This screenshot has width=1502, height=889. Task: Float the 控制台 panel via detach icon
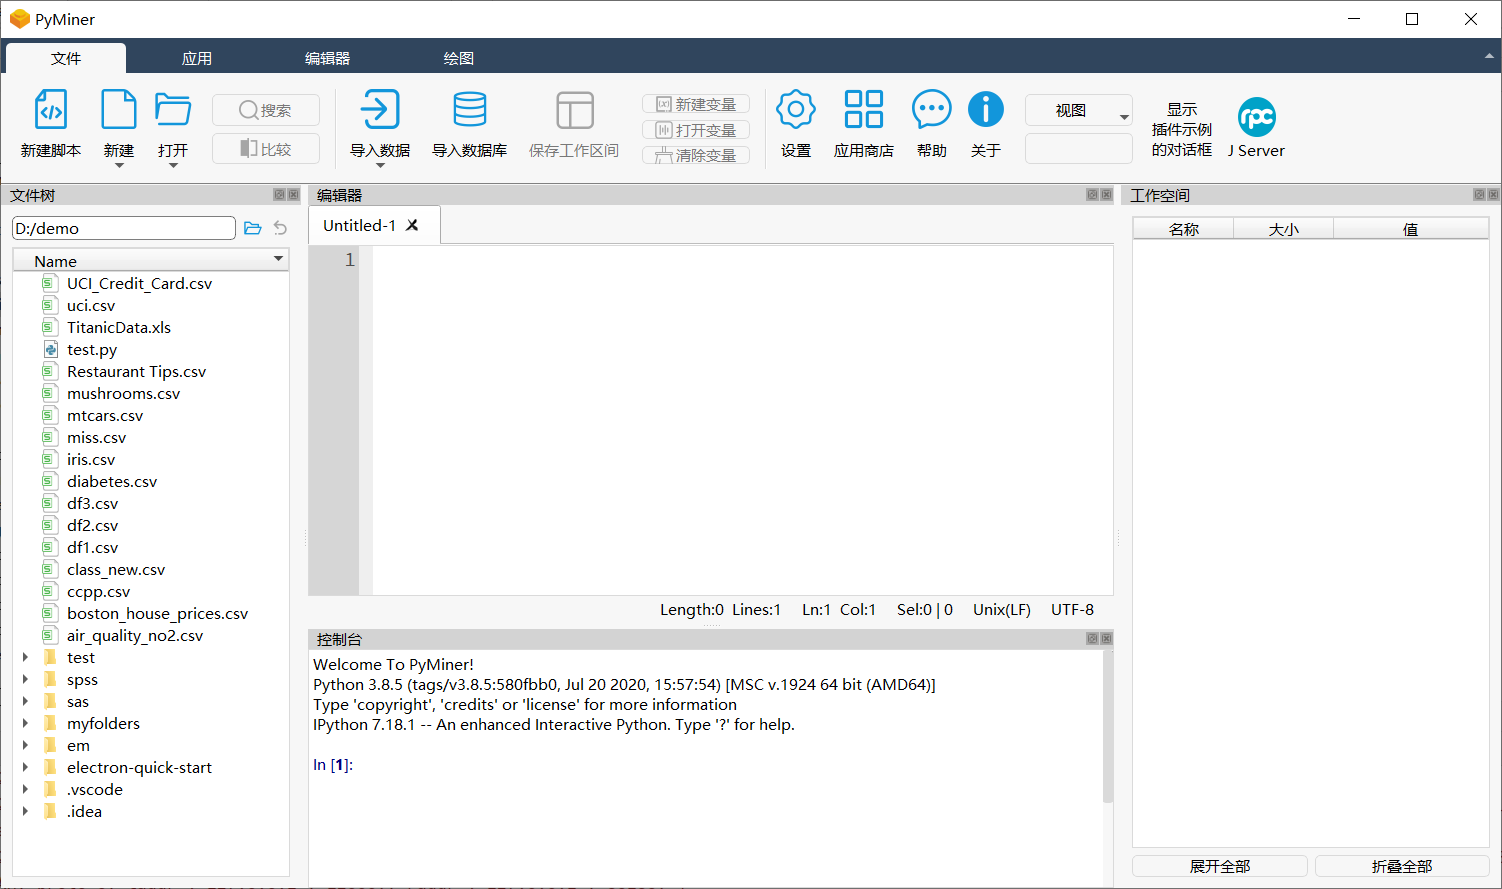(1092, 639)
